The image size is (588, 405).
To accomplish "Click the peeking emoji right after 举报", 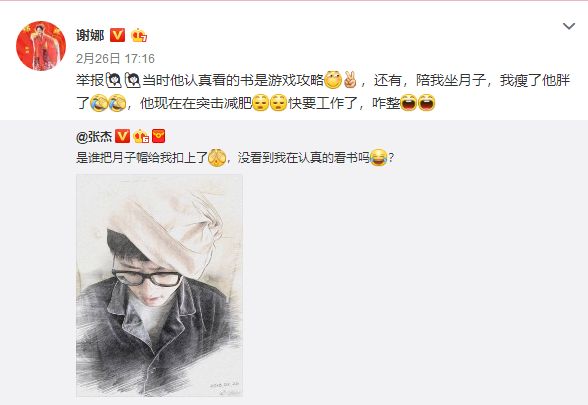I will click(114, 80).
